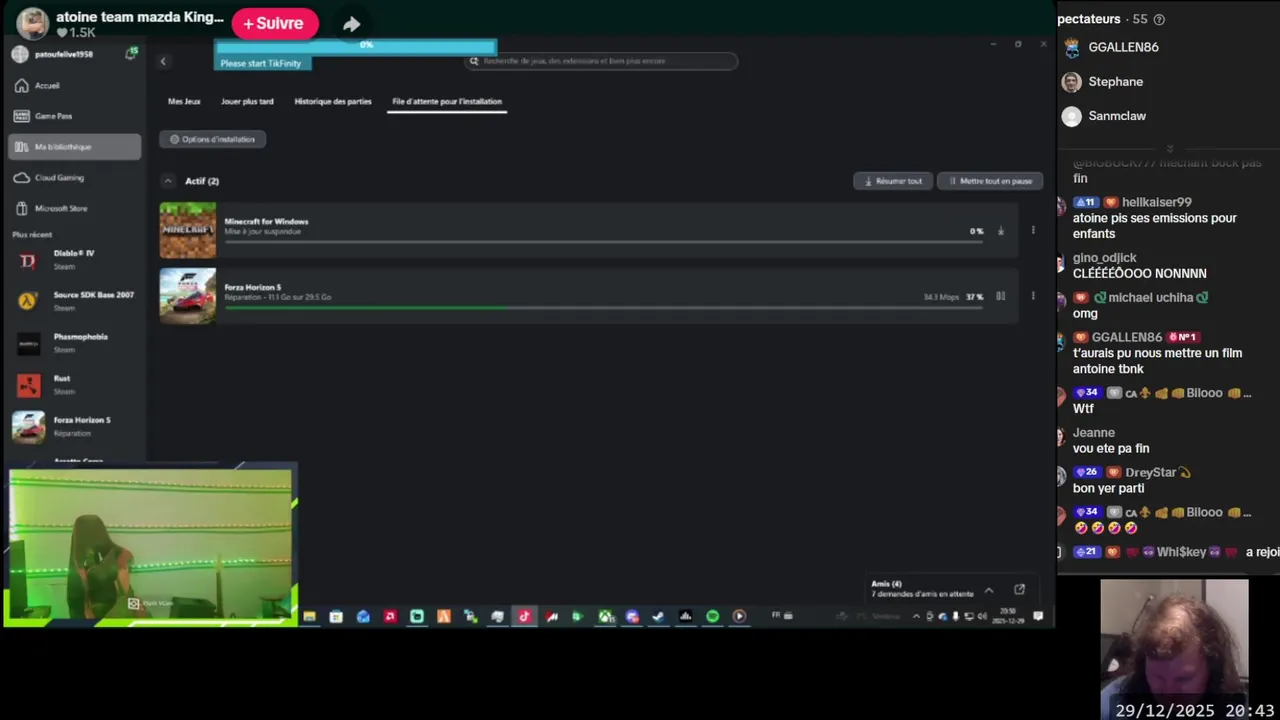Click hellkaiser99 username in chat
This screenshot has width=1280, height=720.
[1157, 202]
